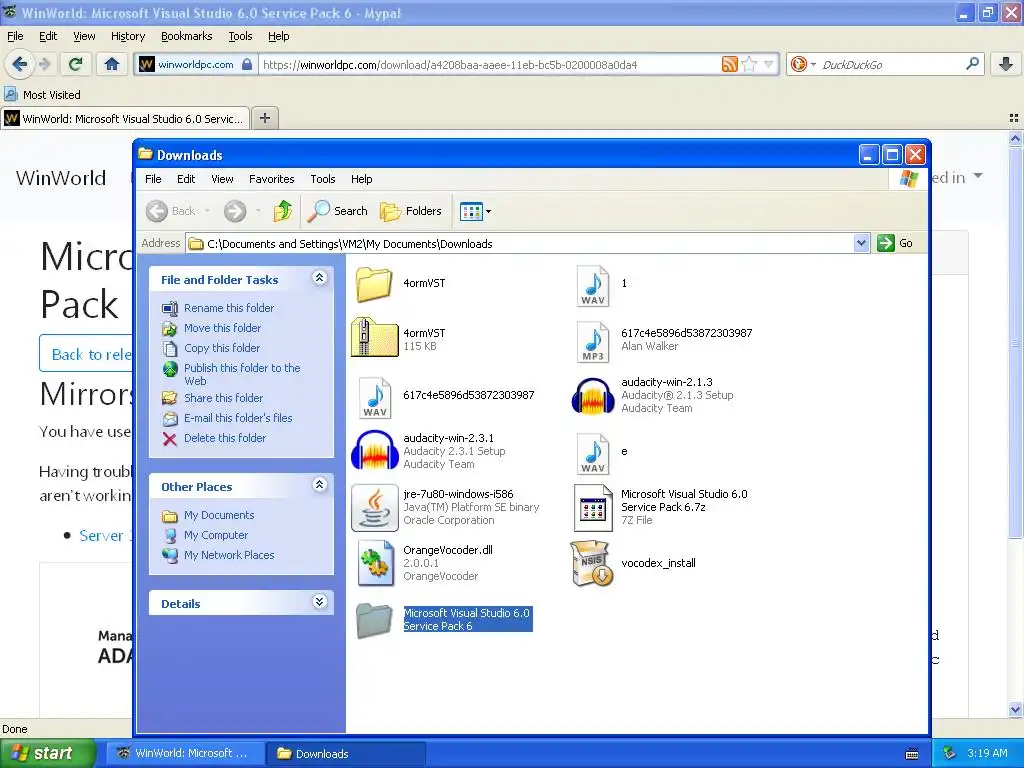Open the Explorer Forward history dropdown arrow
Viewport: 1024px width, 768px height.
258,211
